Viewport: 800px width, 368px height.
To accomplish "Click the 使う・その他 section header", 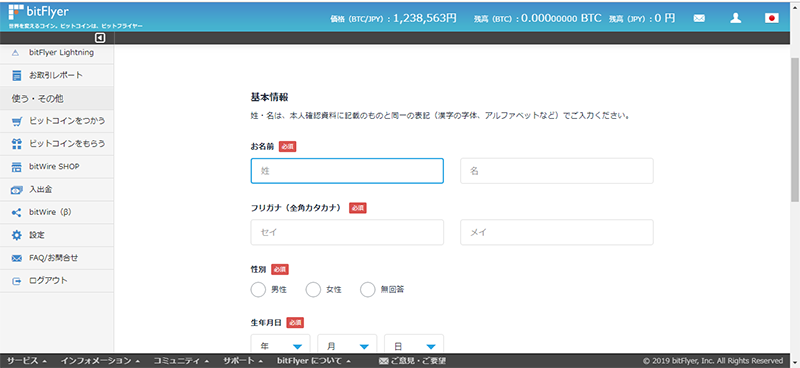I will 38,99.
